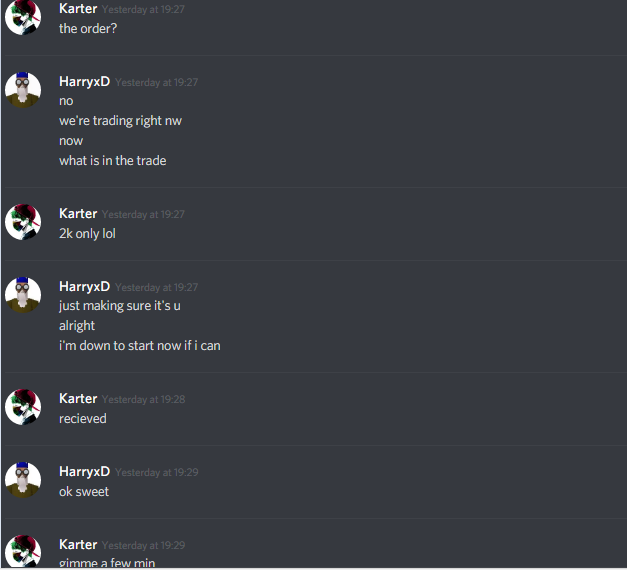Click the Karter username above "the order?"
Screen dimensions: 627x570
point(78,9)
